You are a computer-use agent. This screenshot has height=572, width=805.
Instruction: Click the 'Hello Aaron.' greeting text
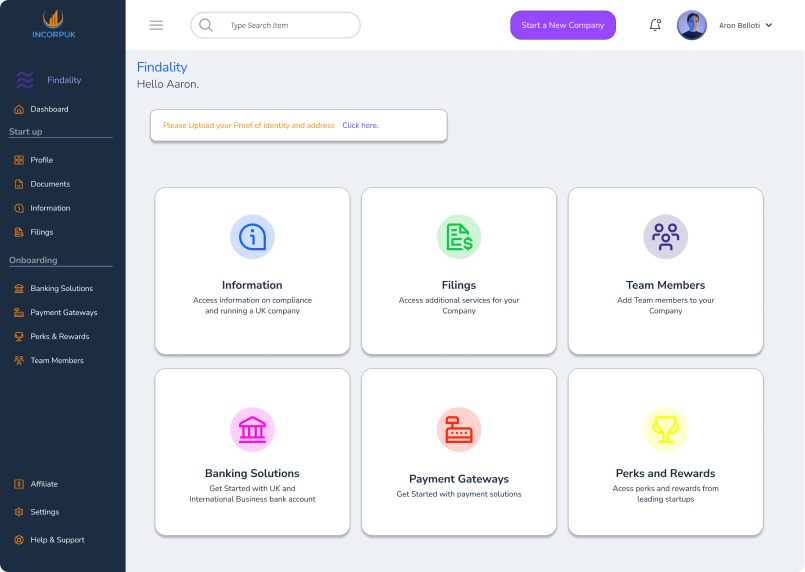[x=168, y=84]
